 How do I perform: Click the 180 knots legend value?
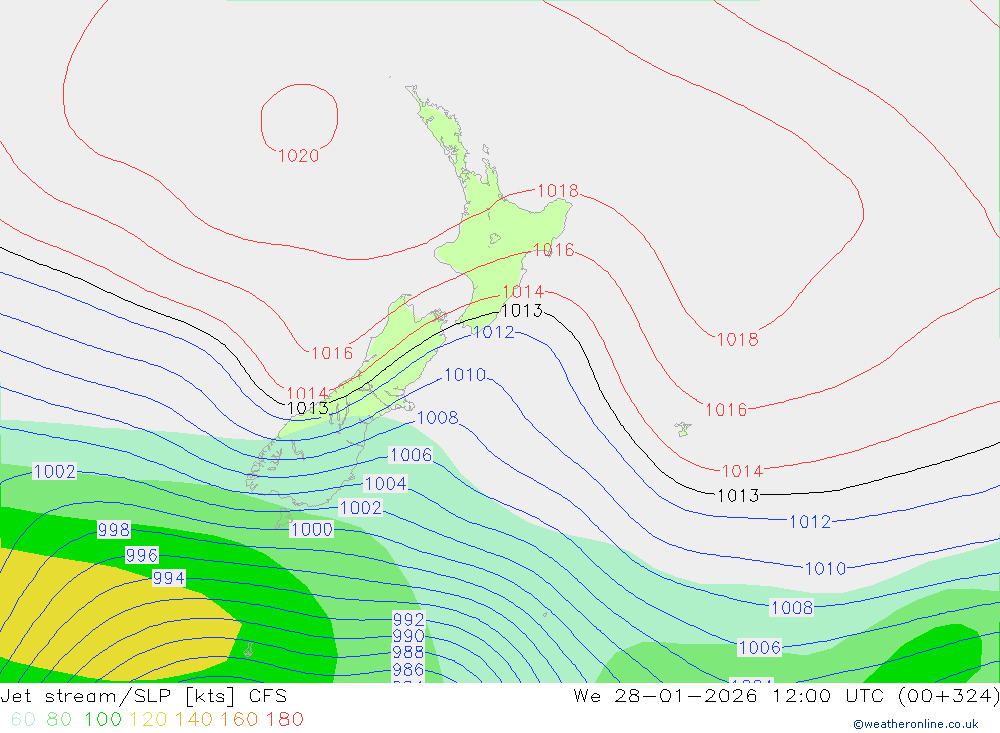(x=284, y=719)
